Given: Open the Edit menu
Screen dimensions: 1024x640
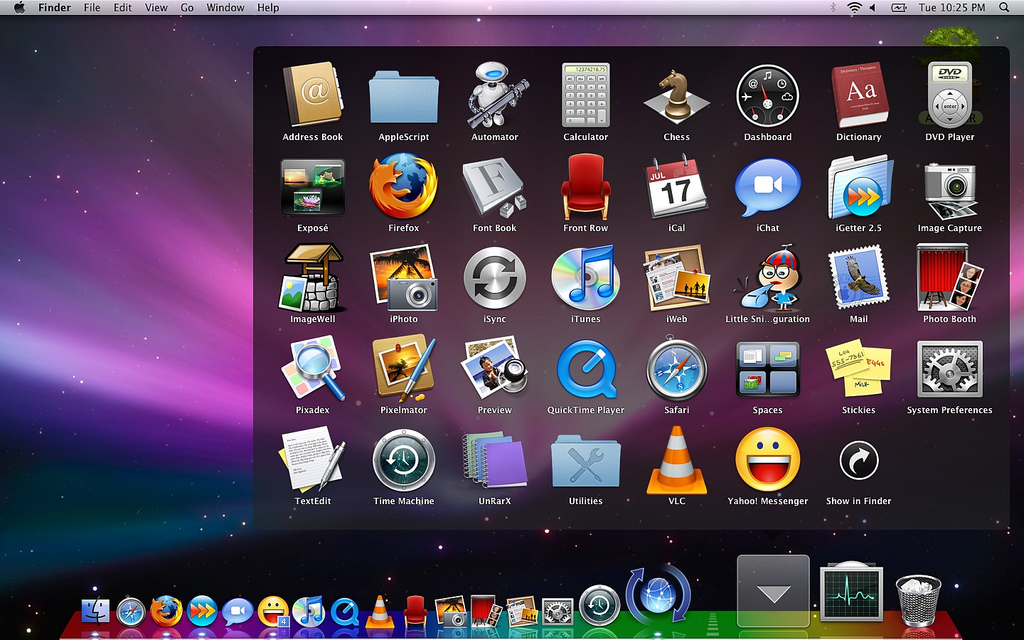Looking at the screenshot, I should [x=122, y=8].
